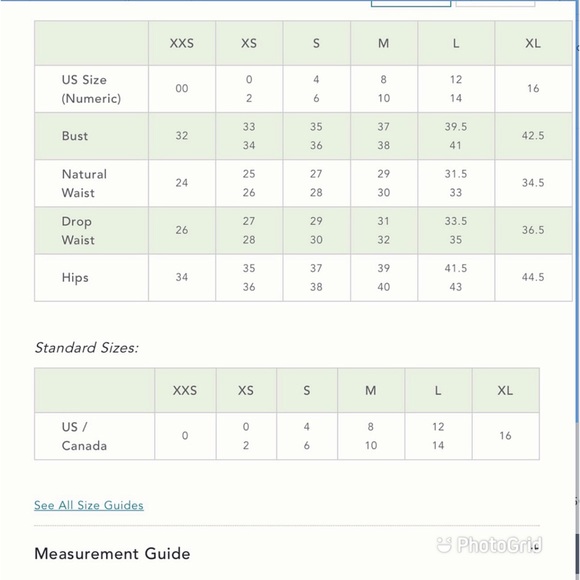Select the Bust row label
The width and height of the screenshot is (580, 580).
75,136
